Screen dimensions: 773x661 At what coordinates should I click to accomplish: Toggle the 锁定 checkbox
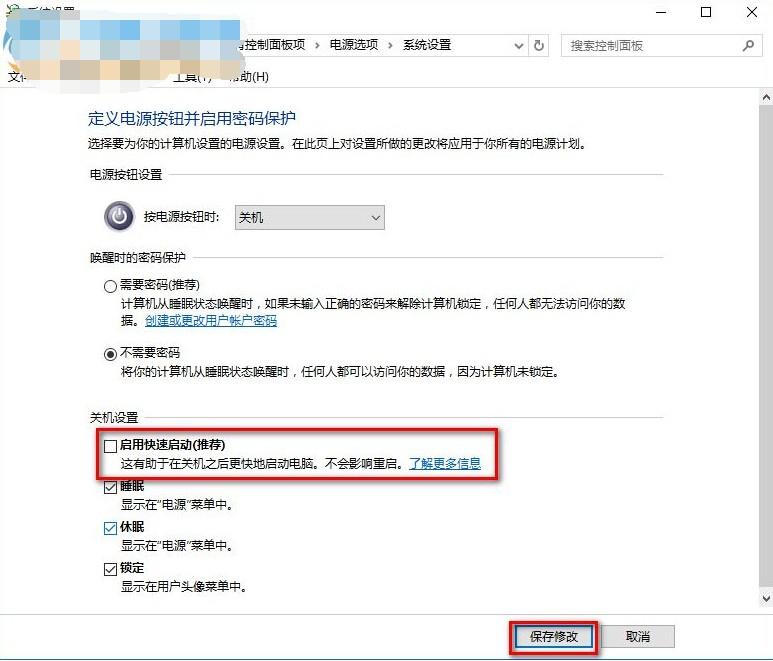[110, 569]
